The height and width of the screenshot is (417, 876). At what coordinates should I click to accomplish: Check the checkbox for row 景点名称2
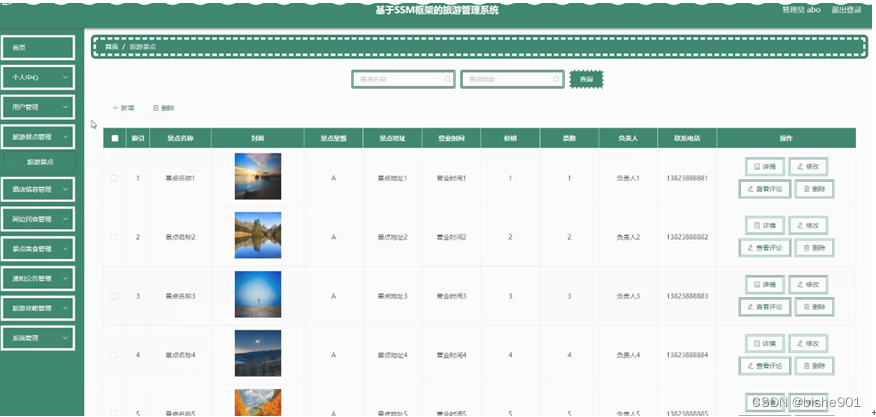(x=114, y=237)
